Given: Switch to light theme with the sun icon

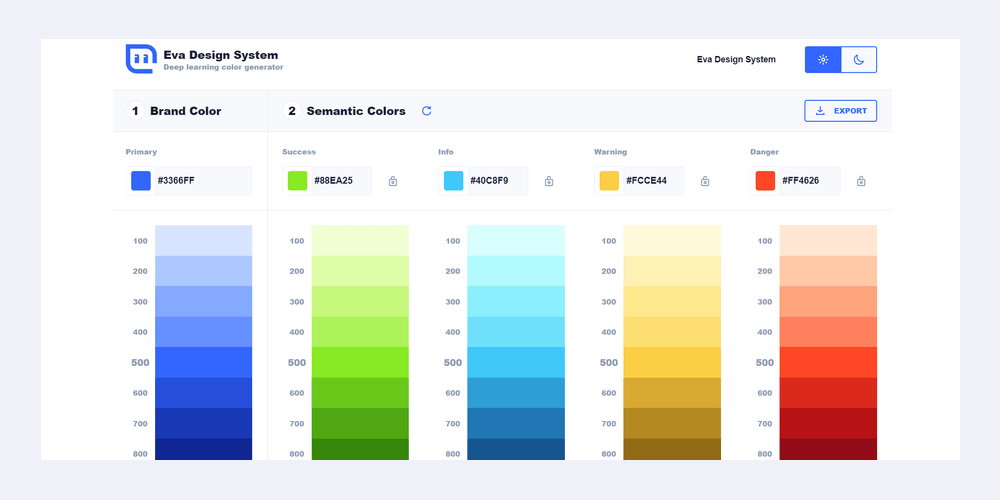Looking at the screenshot, I should 823,59.
